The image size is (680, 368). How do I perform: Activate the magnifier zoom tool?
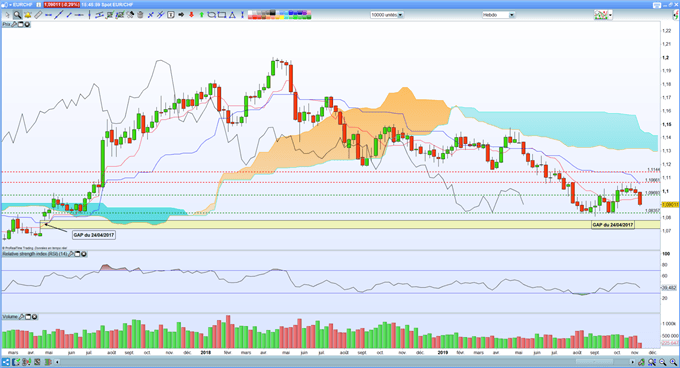[17, 15]
